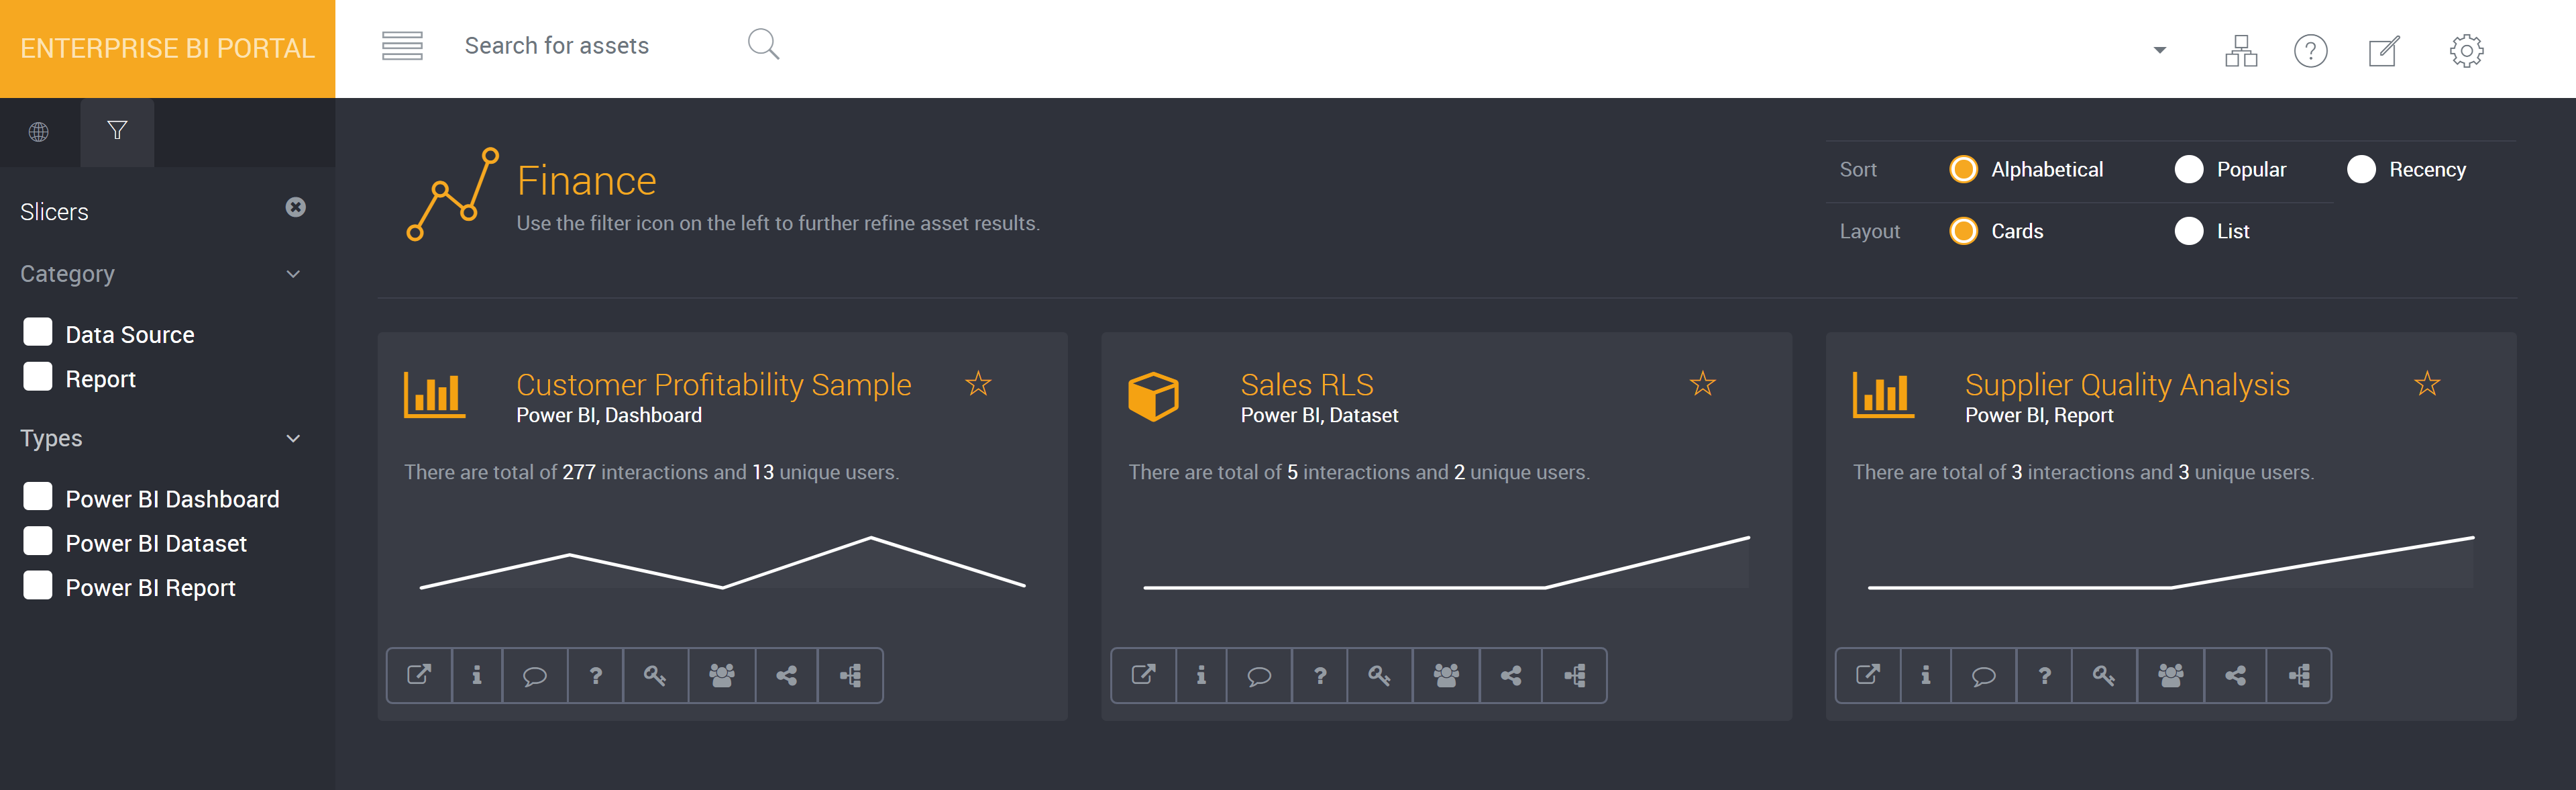Click Customer Profitability Sample usage sparkline
This screenshot has width=2576, height=790.
coord(722,562)
